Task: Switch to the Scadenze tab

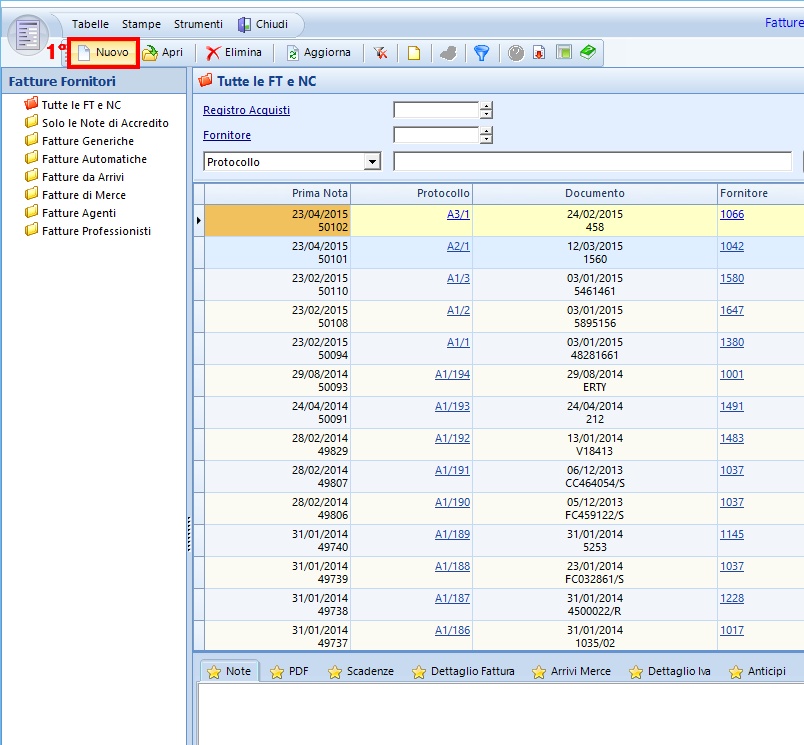Action: [360, 672]
